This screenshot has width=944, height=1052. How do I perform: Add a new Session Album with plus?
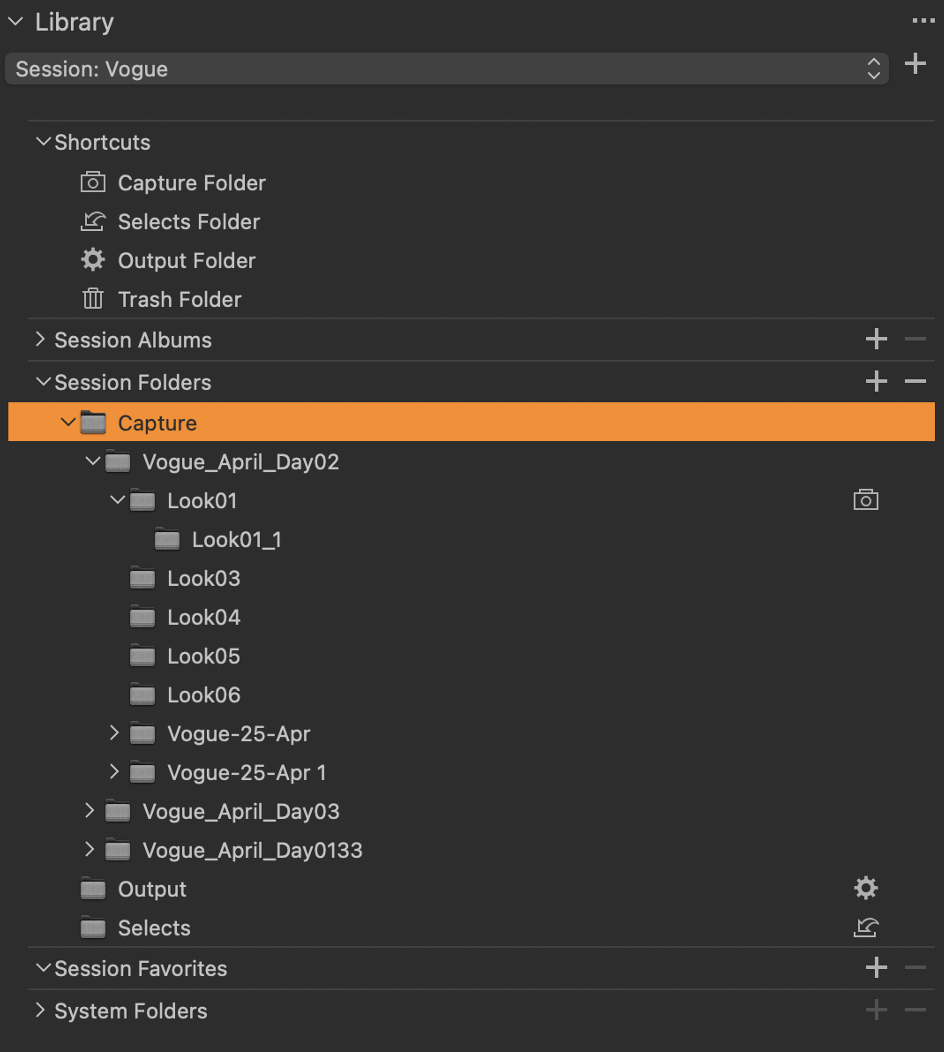click(876, 339)
